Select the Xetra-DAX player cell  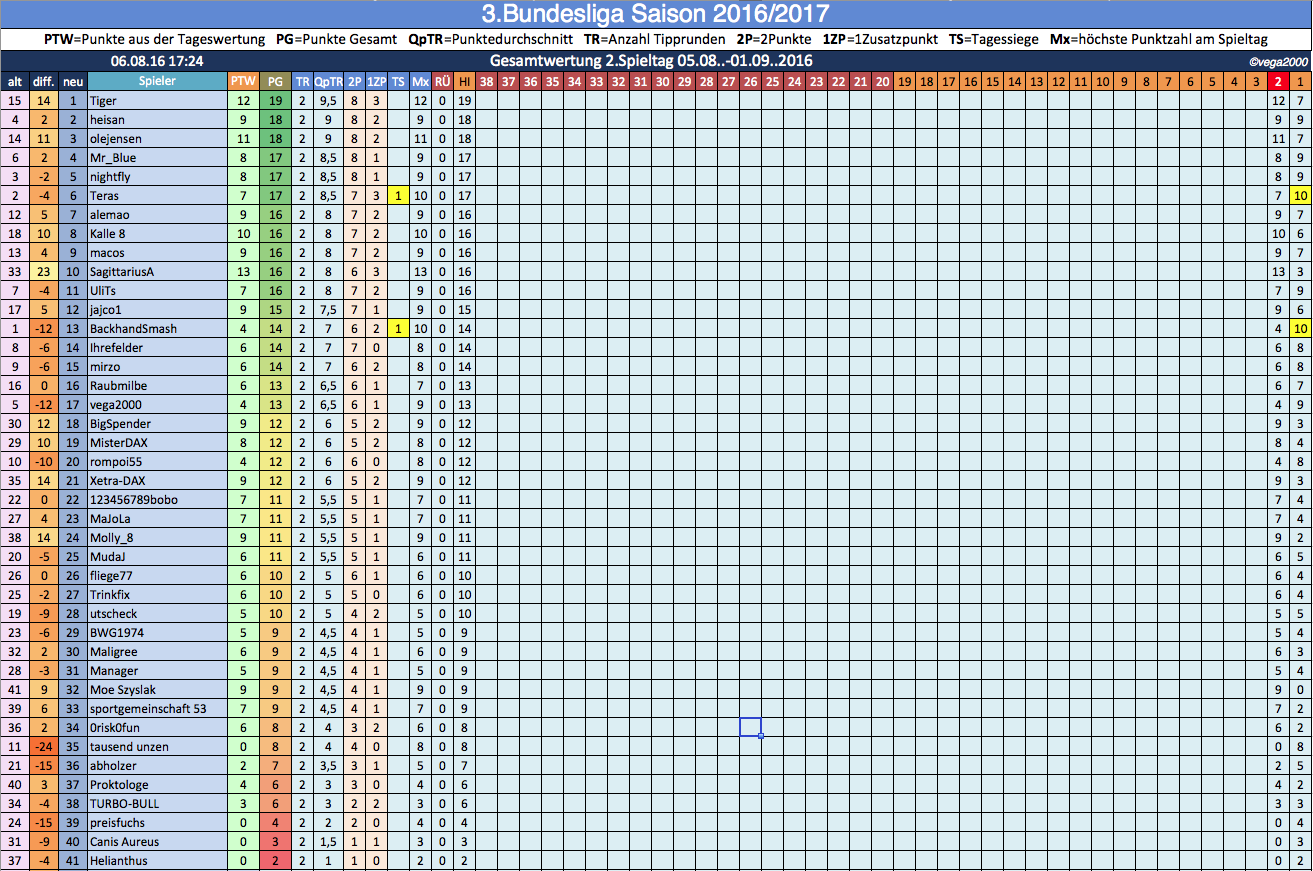tap(157, 480)
